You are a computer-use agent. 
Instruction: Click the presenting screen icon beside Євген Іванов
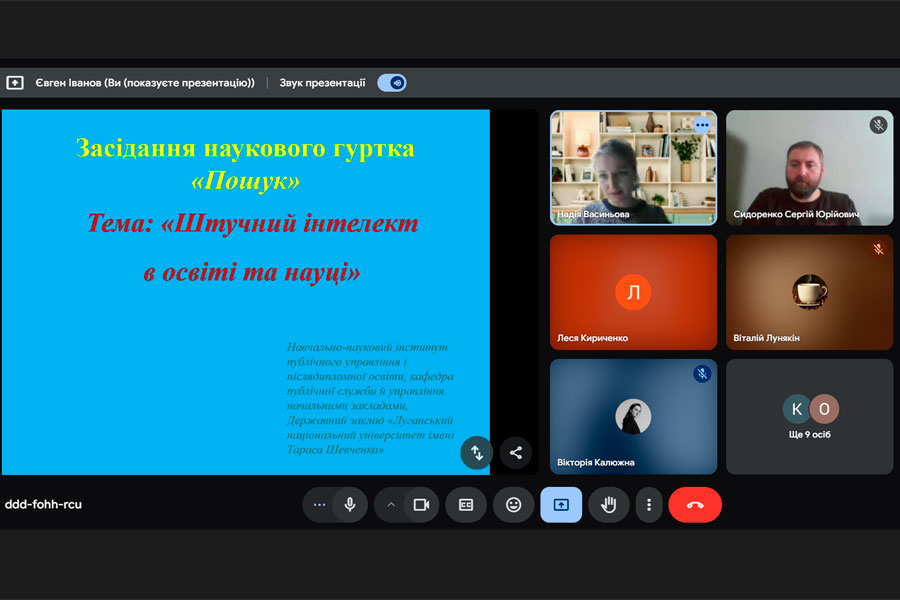[15, 83]
